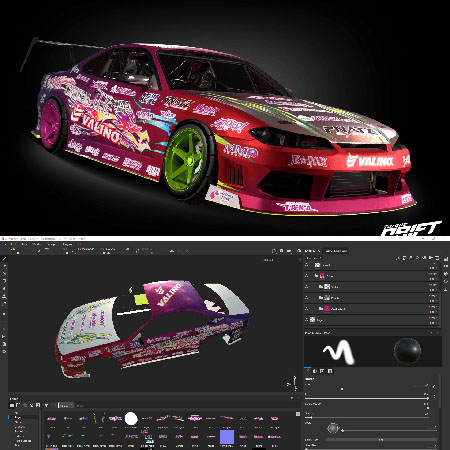Click the delete layer trash icon
Screen dimensions: 450x450
[437, 258]
